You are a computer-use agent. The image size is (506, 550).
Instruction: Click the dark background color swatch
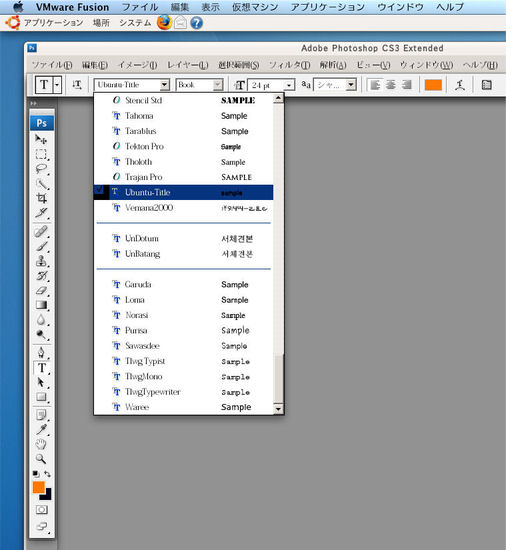coord(48,495)
